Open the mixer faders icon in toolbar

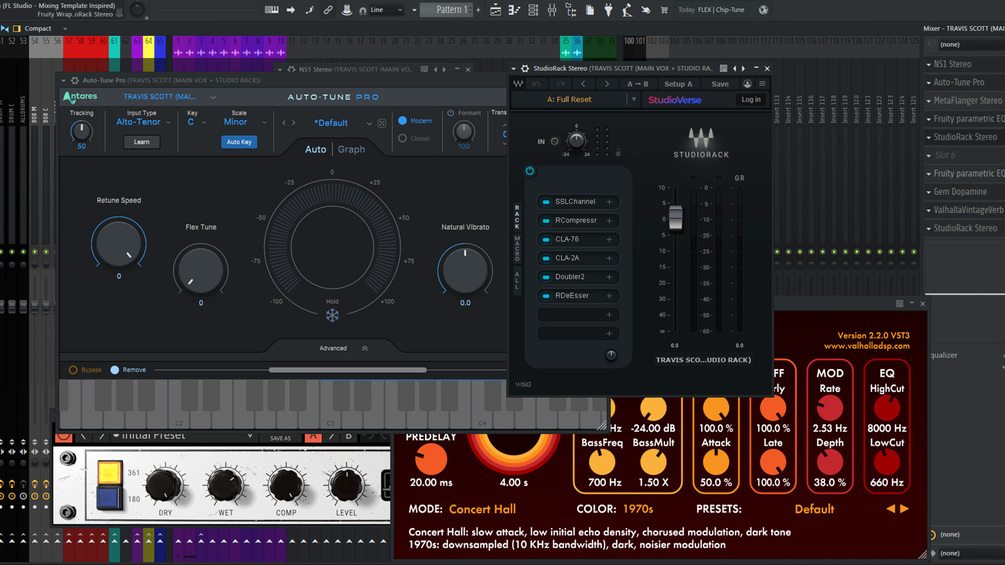pyautogui.click(x=552, y=10)
